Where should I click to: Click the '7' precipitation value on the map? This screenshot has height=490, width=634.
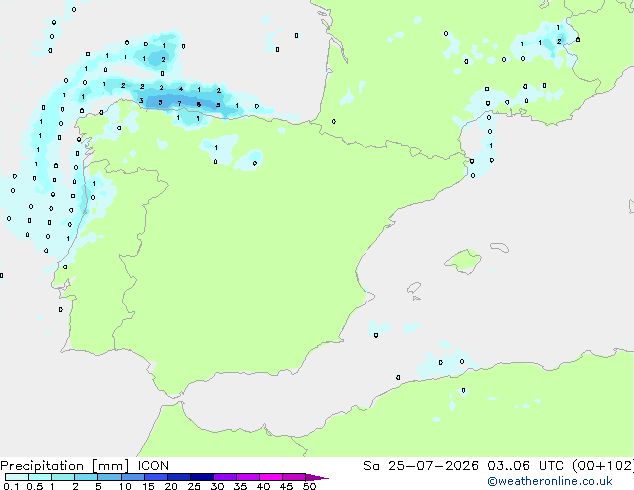coord(180,104)
